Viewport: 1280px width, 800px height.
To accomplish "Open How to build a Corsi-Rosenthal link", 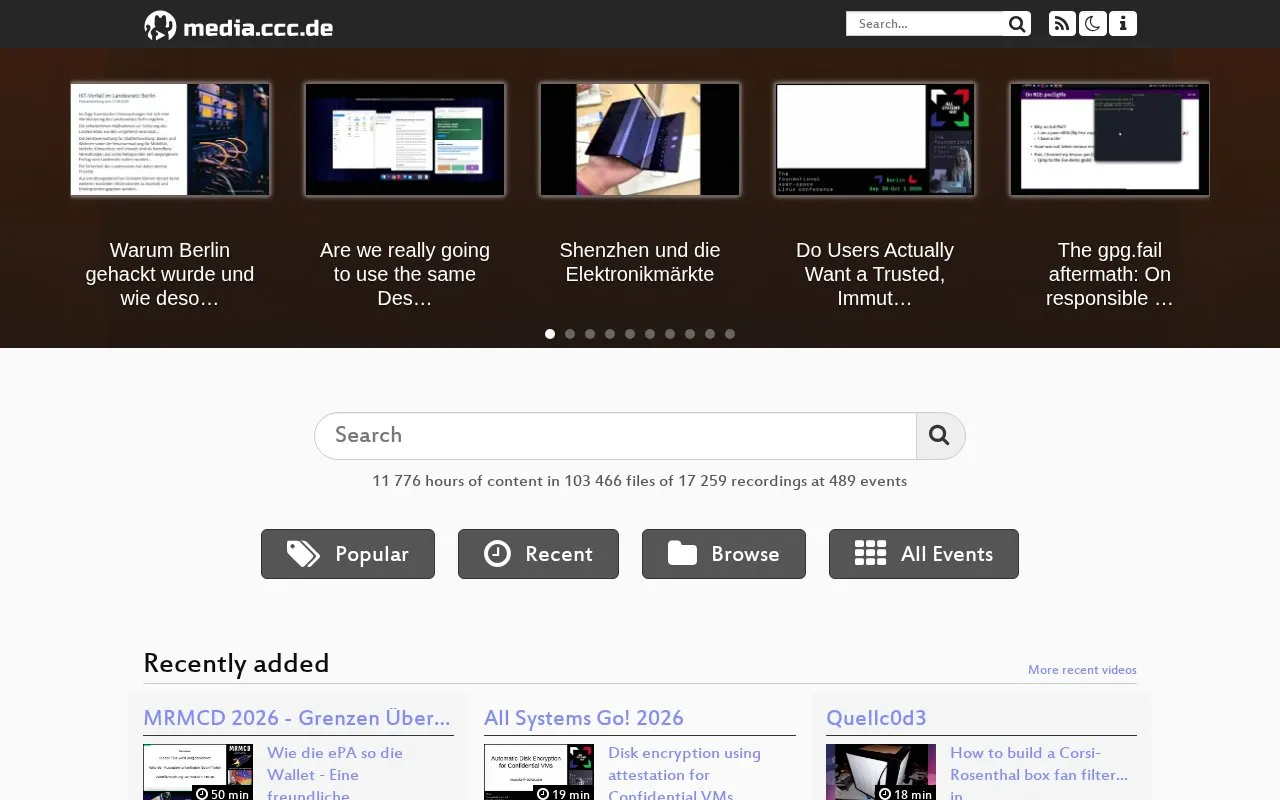I will (x=1039, y=773).
